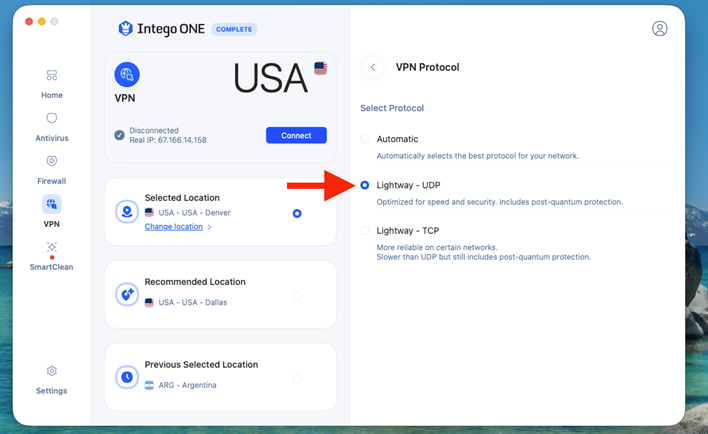Viewport: 708px width, 434px height.
Task: Click the Connect button
Action: 296,135
